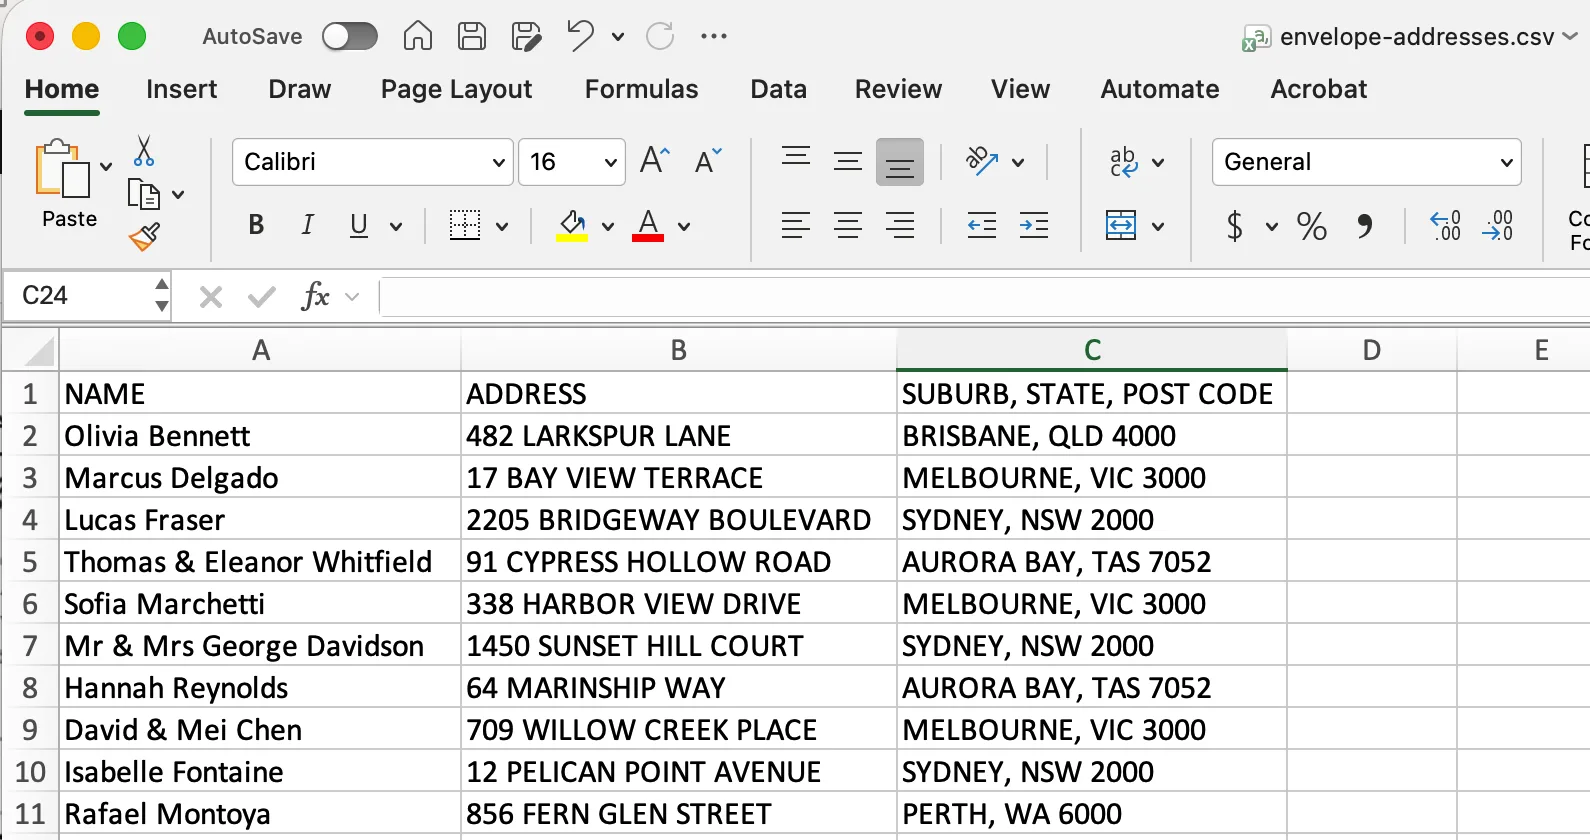This screenshot has width=1590, height=840.
Task: Apply Comma Style
Action: (1364, 225)
